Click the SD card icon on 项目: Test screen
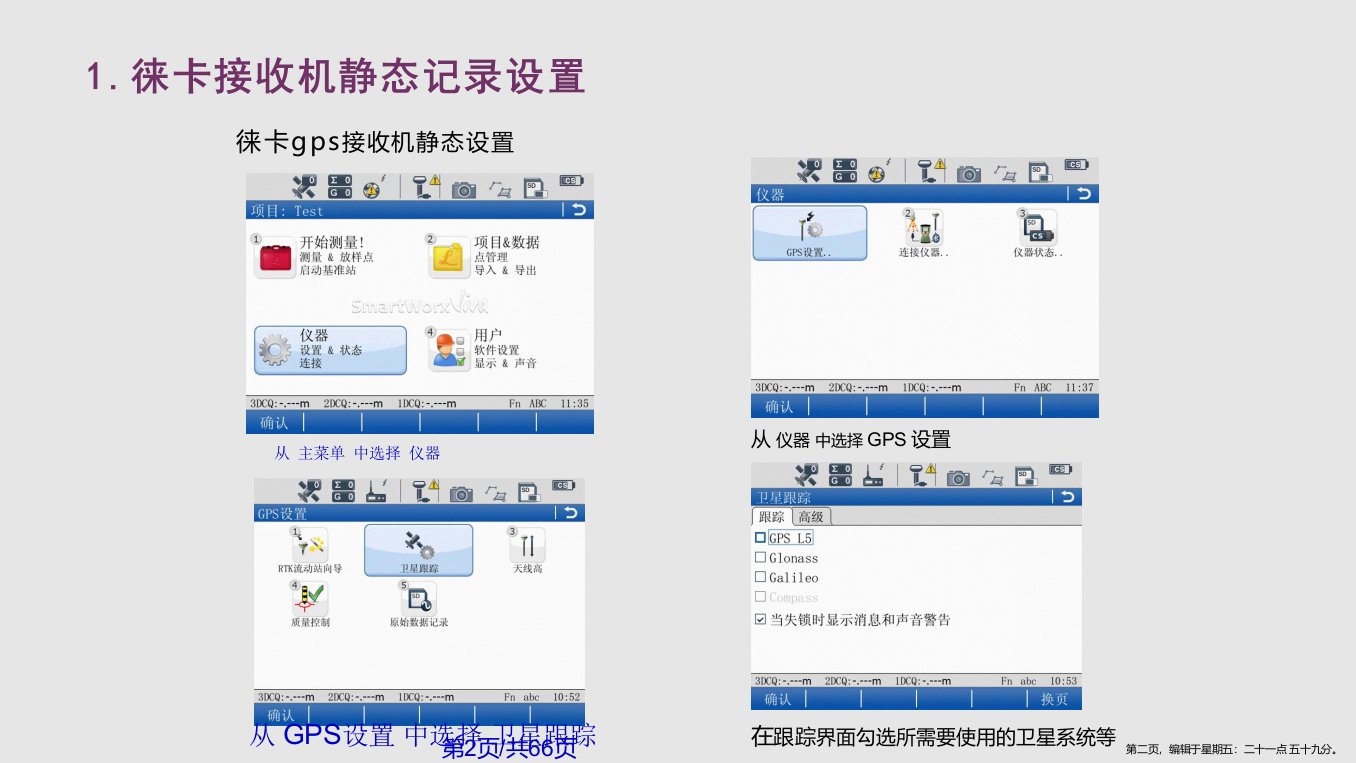This screenshot has width=1356, height=763. [x=536, y=187]
